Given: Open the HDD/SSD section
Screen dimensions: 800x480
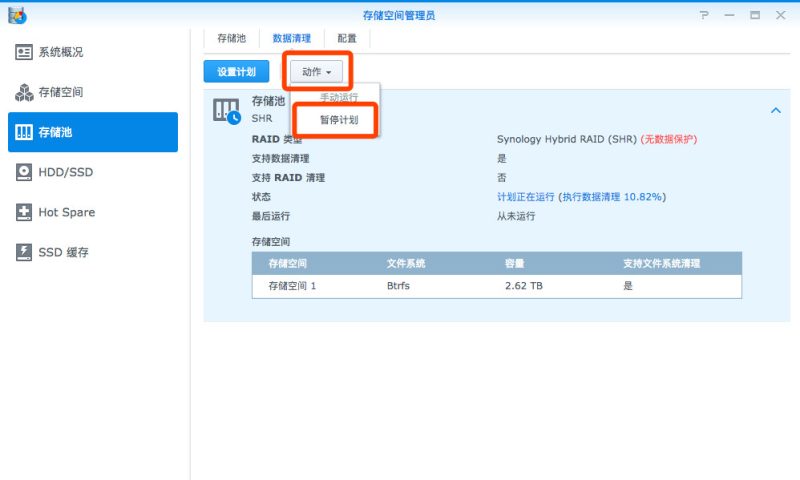Looking at the screenshot, I should click(x=93, y=172).
